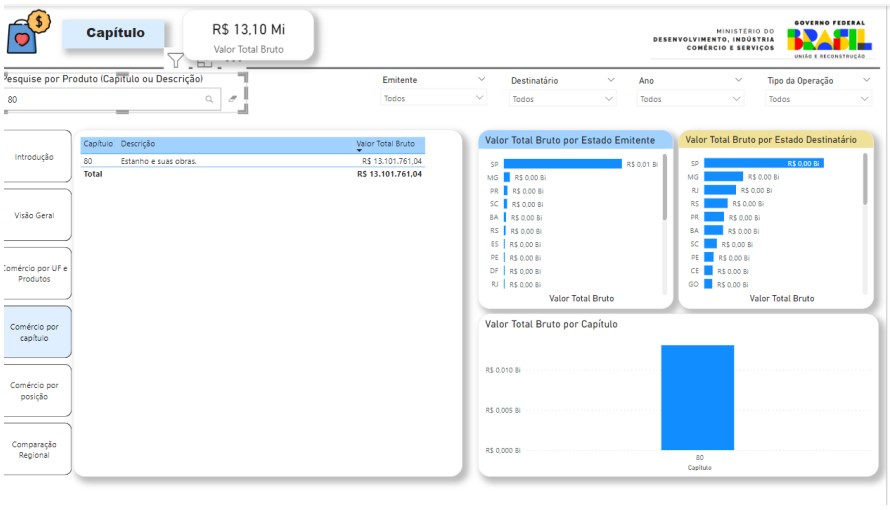Click the Governo Federal Brasil logo
This screenshot has width=890, height=510.
coord(828,38)
